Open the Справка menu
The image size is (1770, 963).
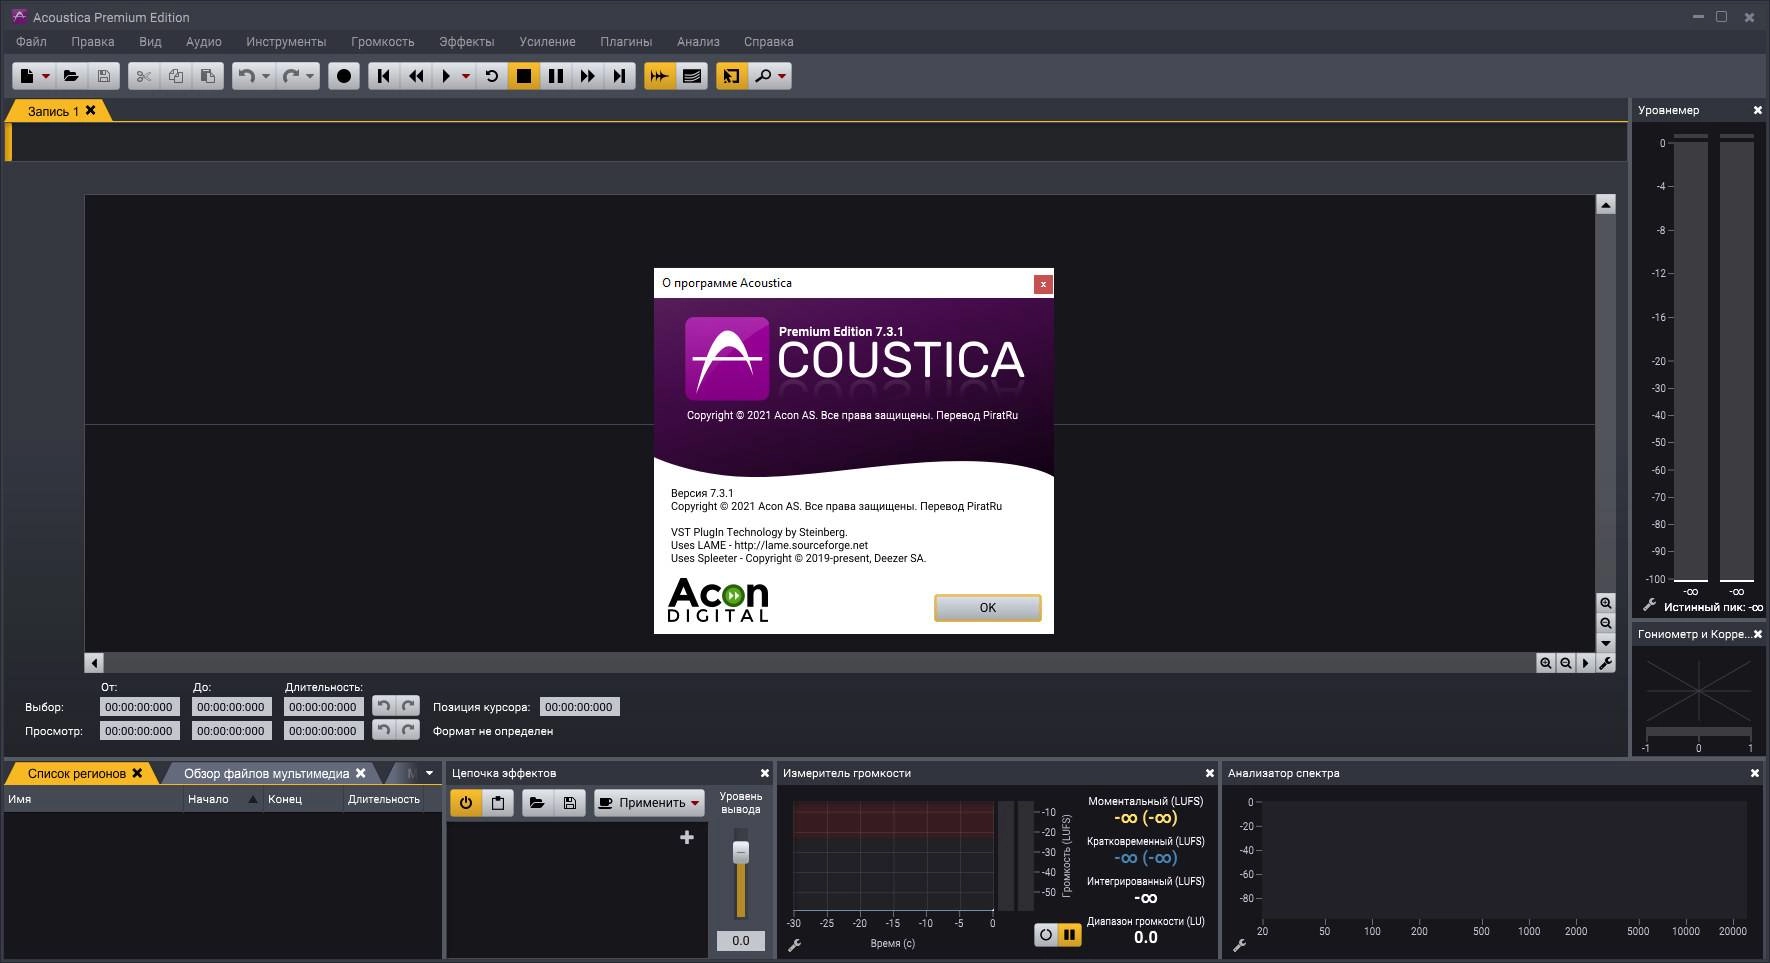click(769, 42)
